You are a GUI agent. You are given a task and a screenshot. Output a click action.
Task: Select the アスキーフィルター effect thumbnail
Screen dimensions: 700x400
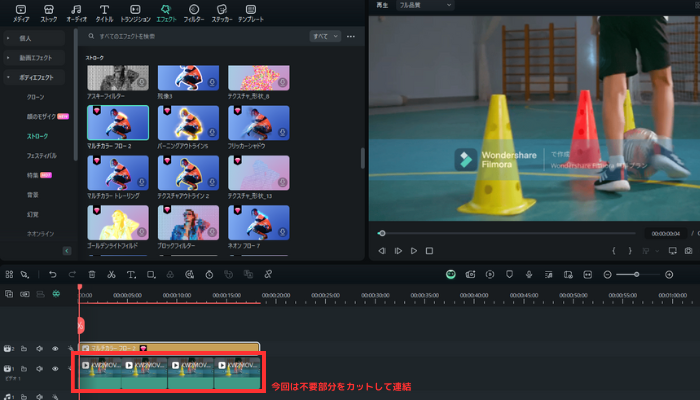[118, 78]
